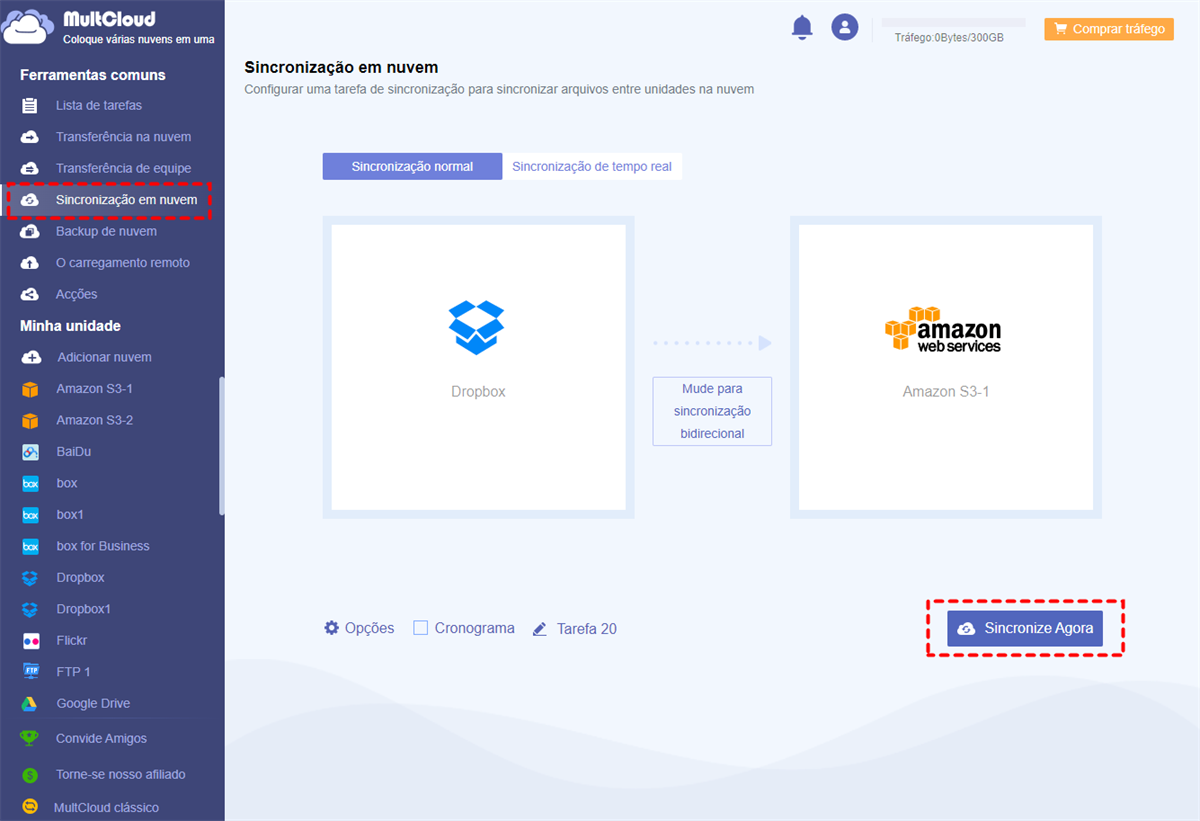Image resolution: width=1200 pixels, height=821 pixels.
Task: Click the Amazon S3-2 cube icon
Action: (30, 420)
